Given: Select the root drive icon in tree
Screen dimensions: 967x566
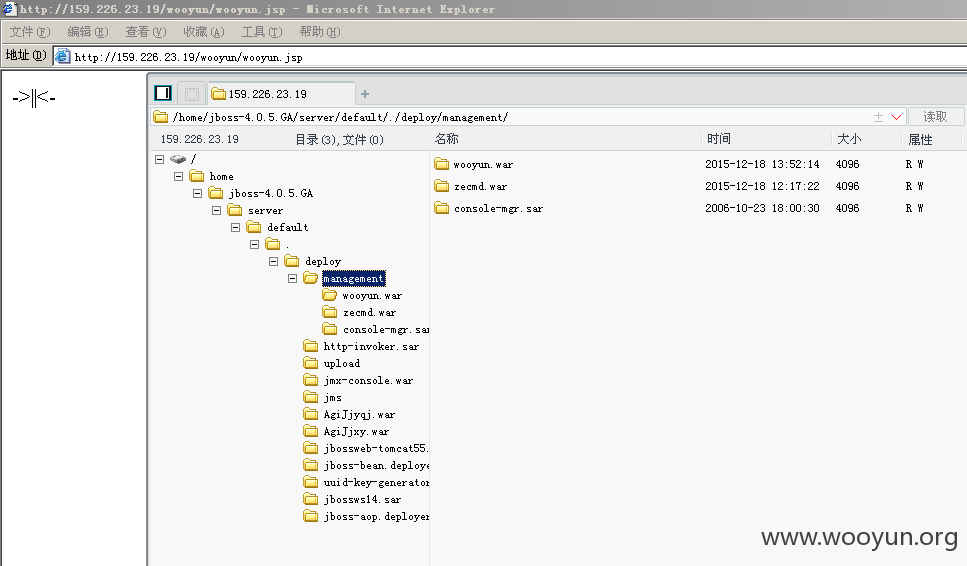Looking at the screenshot, I should (x=178, y=159).
